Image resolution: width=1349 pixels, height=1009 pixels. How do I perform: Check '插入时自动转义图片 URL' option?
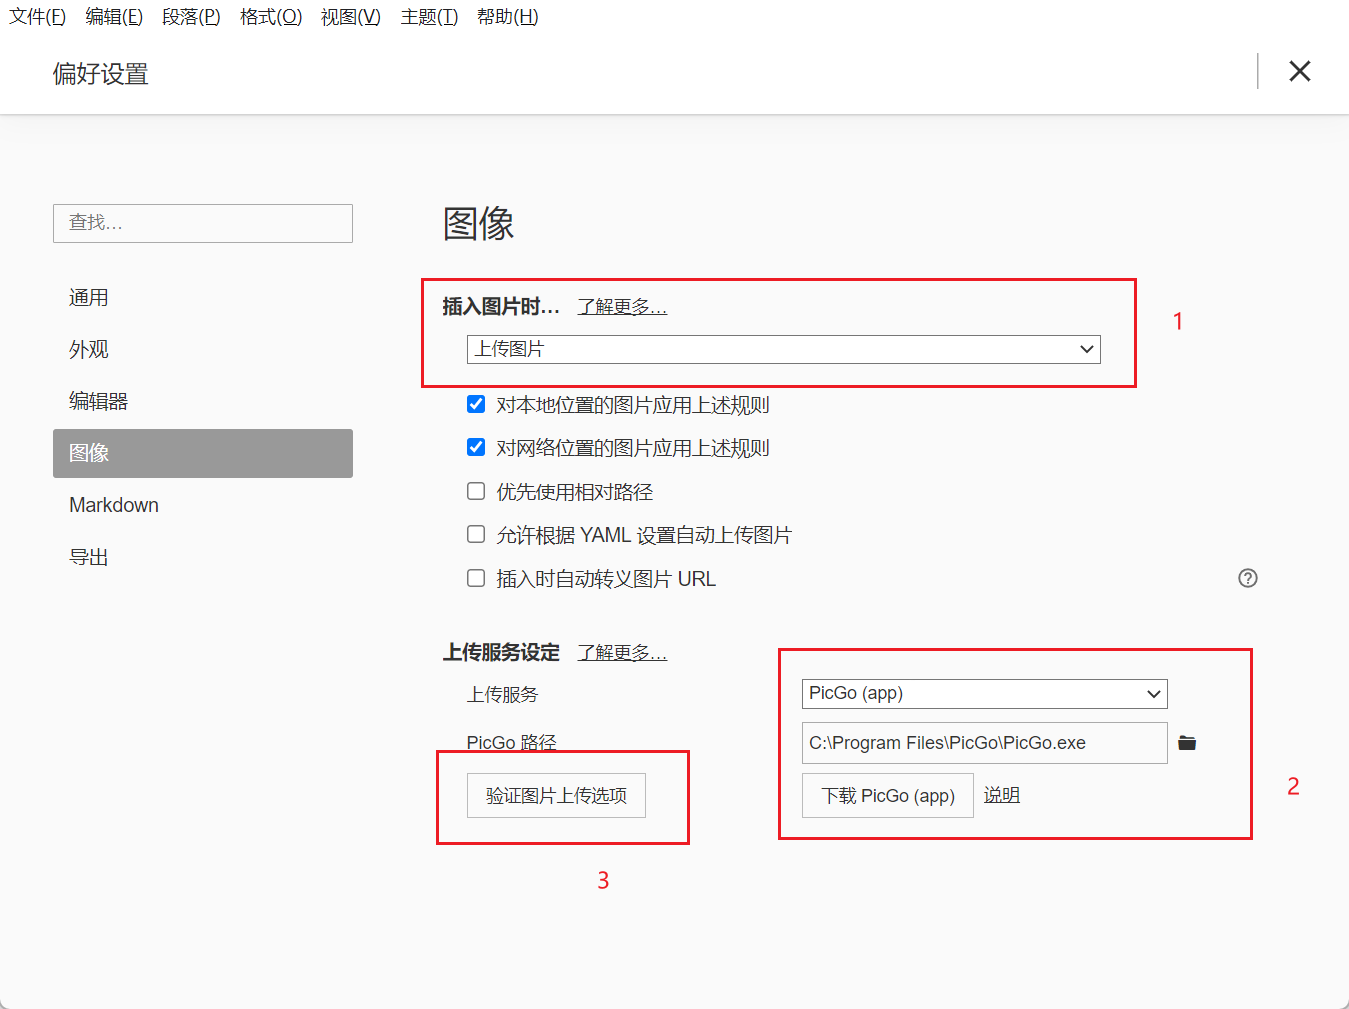tap(476, 578)
